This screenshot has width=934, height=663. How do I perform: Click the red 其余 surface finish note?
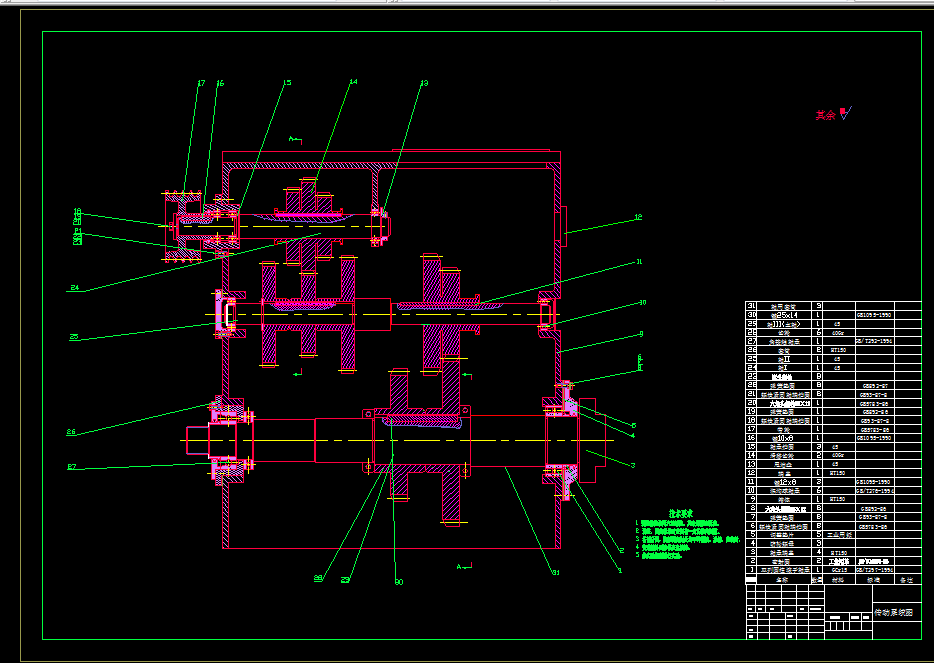[826, 116]
